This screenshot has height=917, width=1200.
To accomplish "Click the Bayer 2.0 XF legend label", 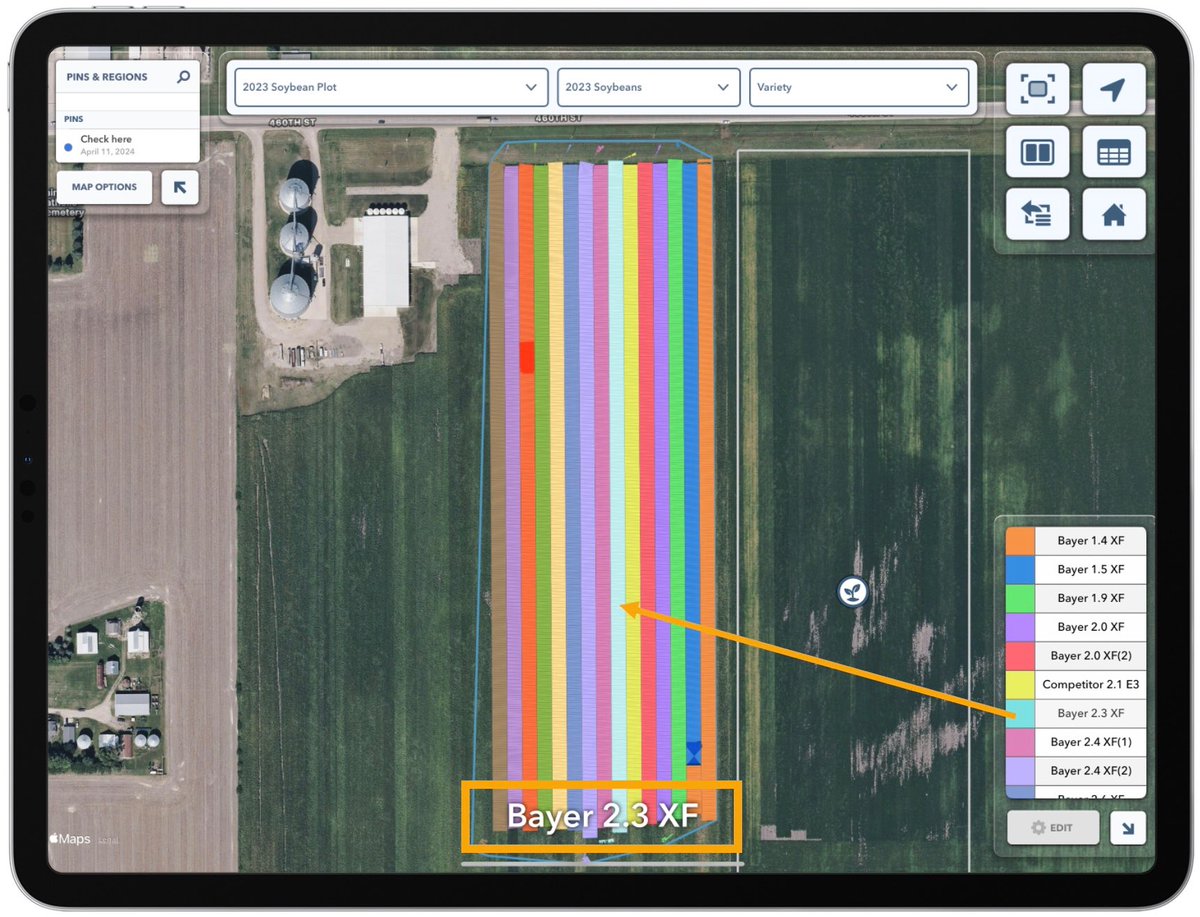I will tap(1090, 627).
